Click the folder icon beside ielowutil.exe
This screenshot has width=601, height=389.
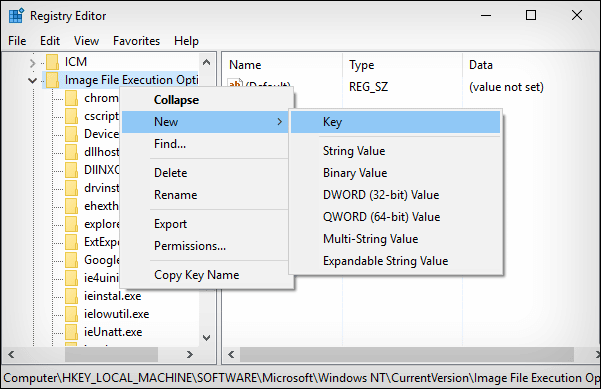pos(72,314)
